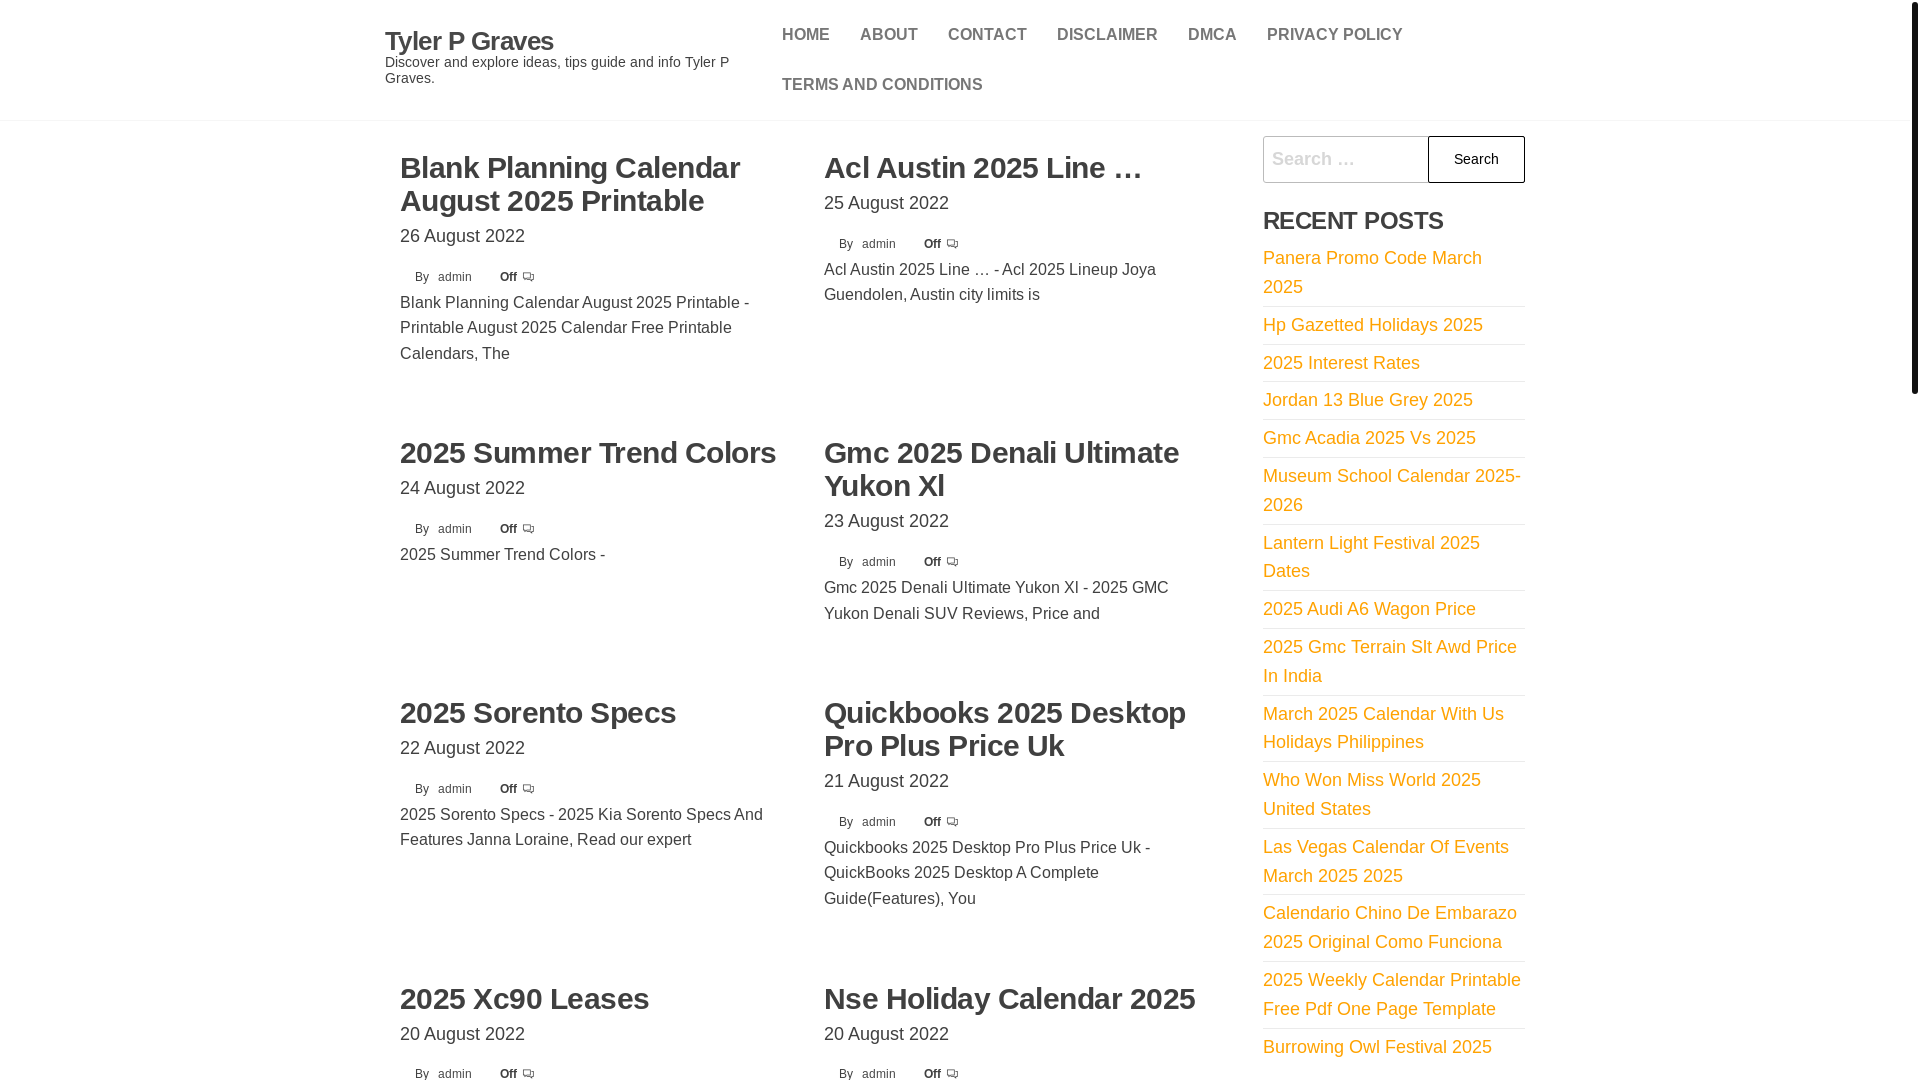
Task: Open Panera Promo Code March 2025 recent post
Action: pos(1372,272)
